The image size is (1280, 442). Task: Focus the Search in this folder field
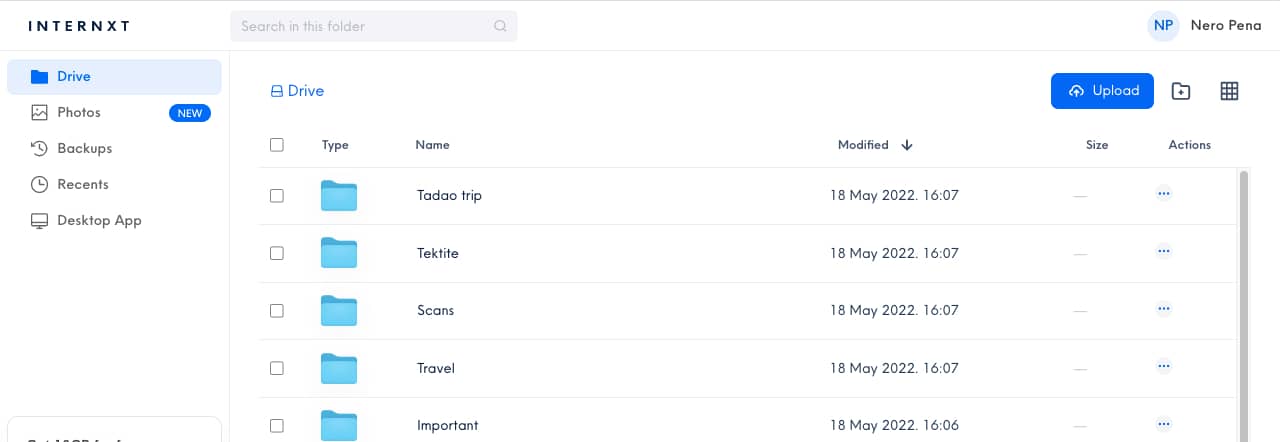click(x=374, y=26)
